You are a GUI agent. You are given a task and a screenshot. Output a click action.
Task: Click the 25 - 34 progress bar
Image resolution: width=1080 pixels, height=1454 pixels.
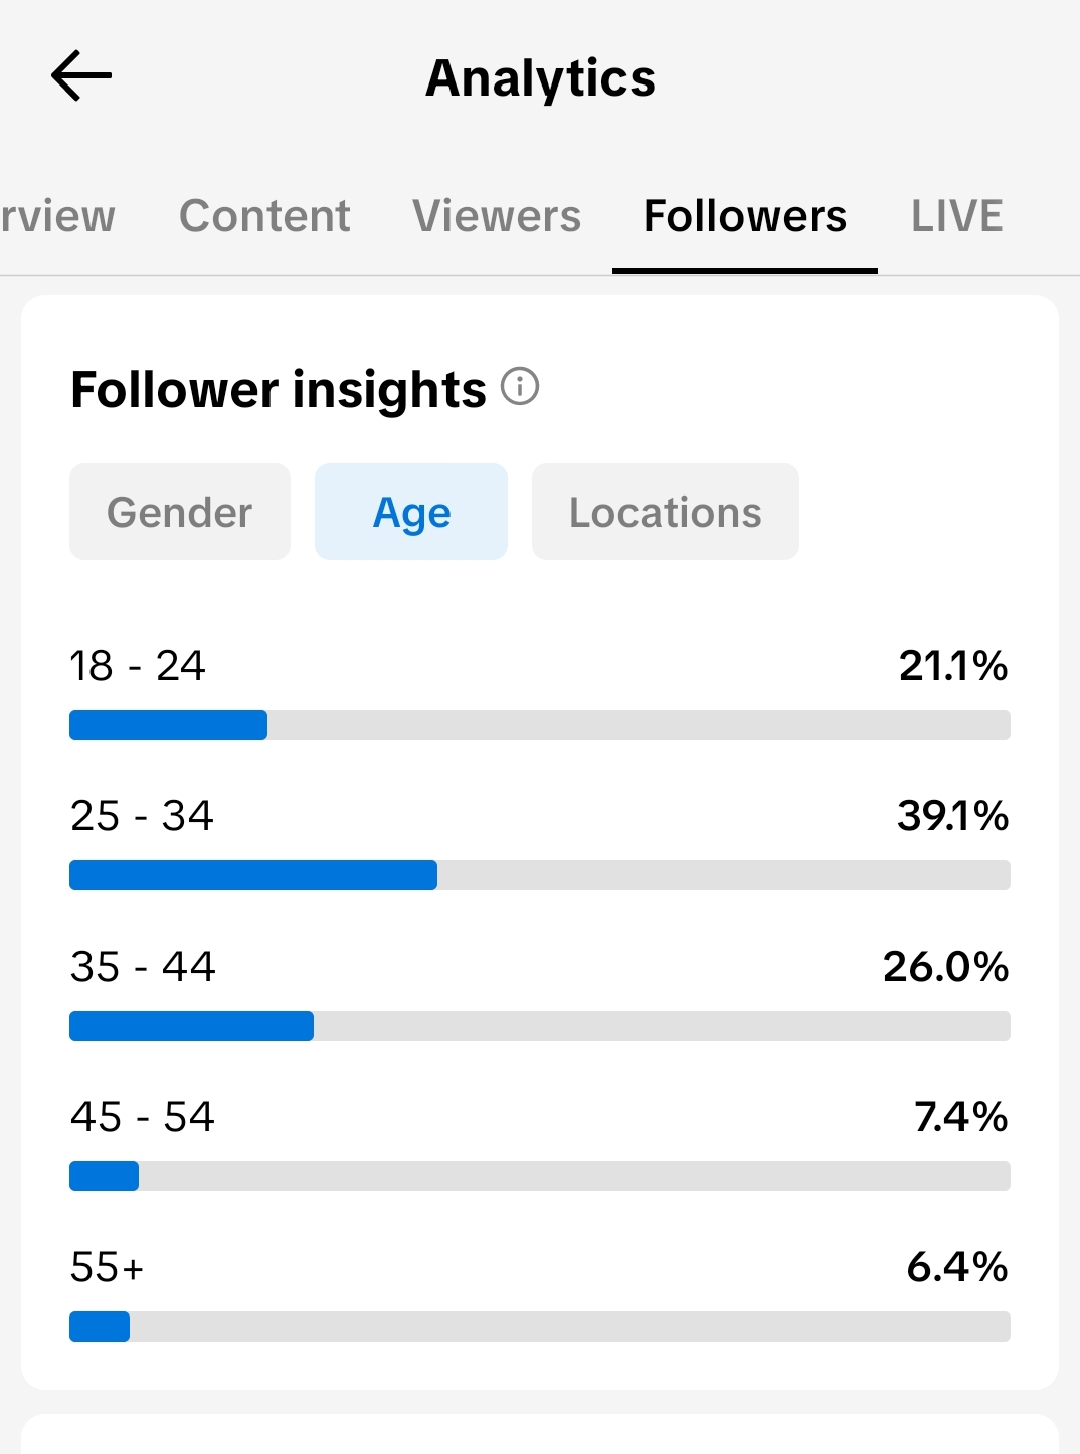[x=540, y=875]
